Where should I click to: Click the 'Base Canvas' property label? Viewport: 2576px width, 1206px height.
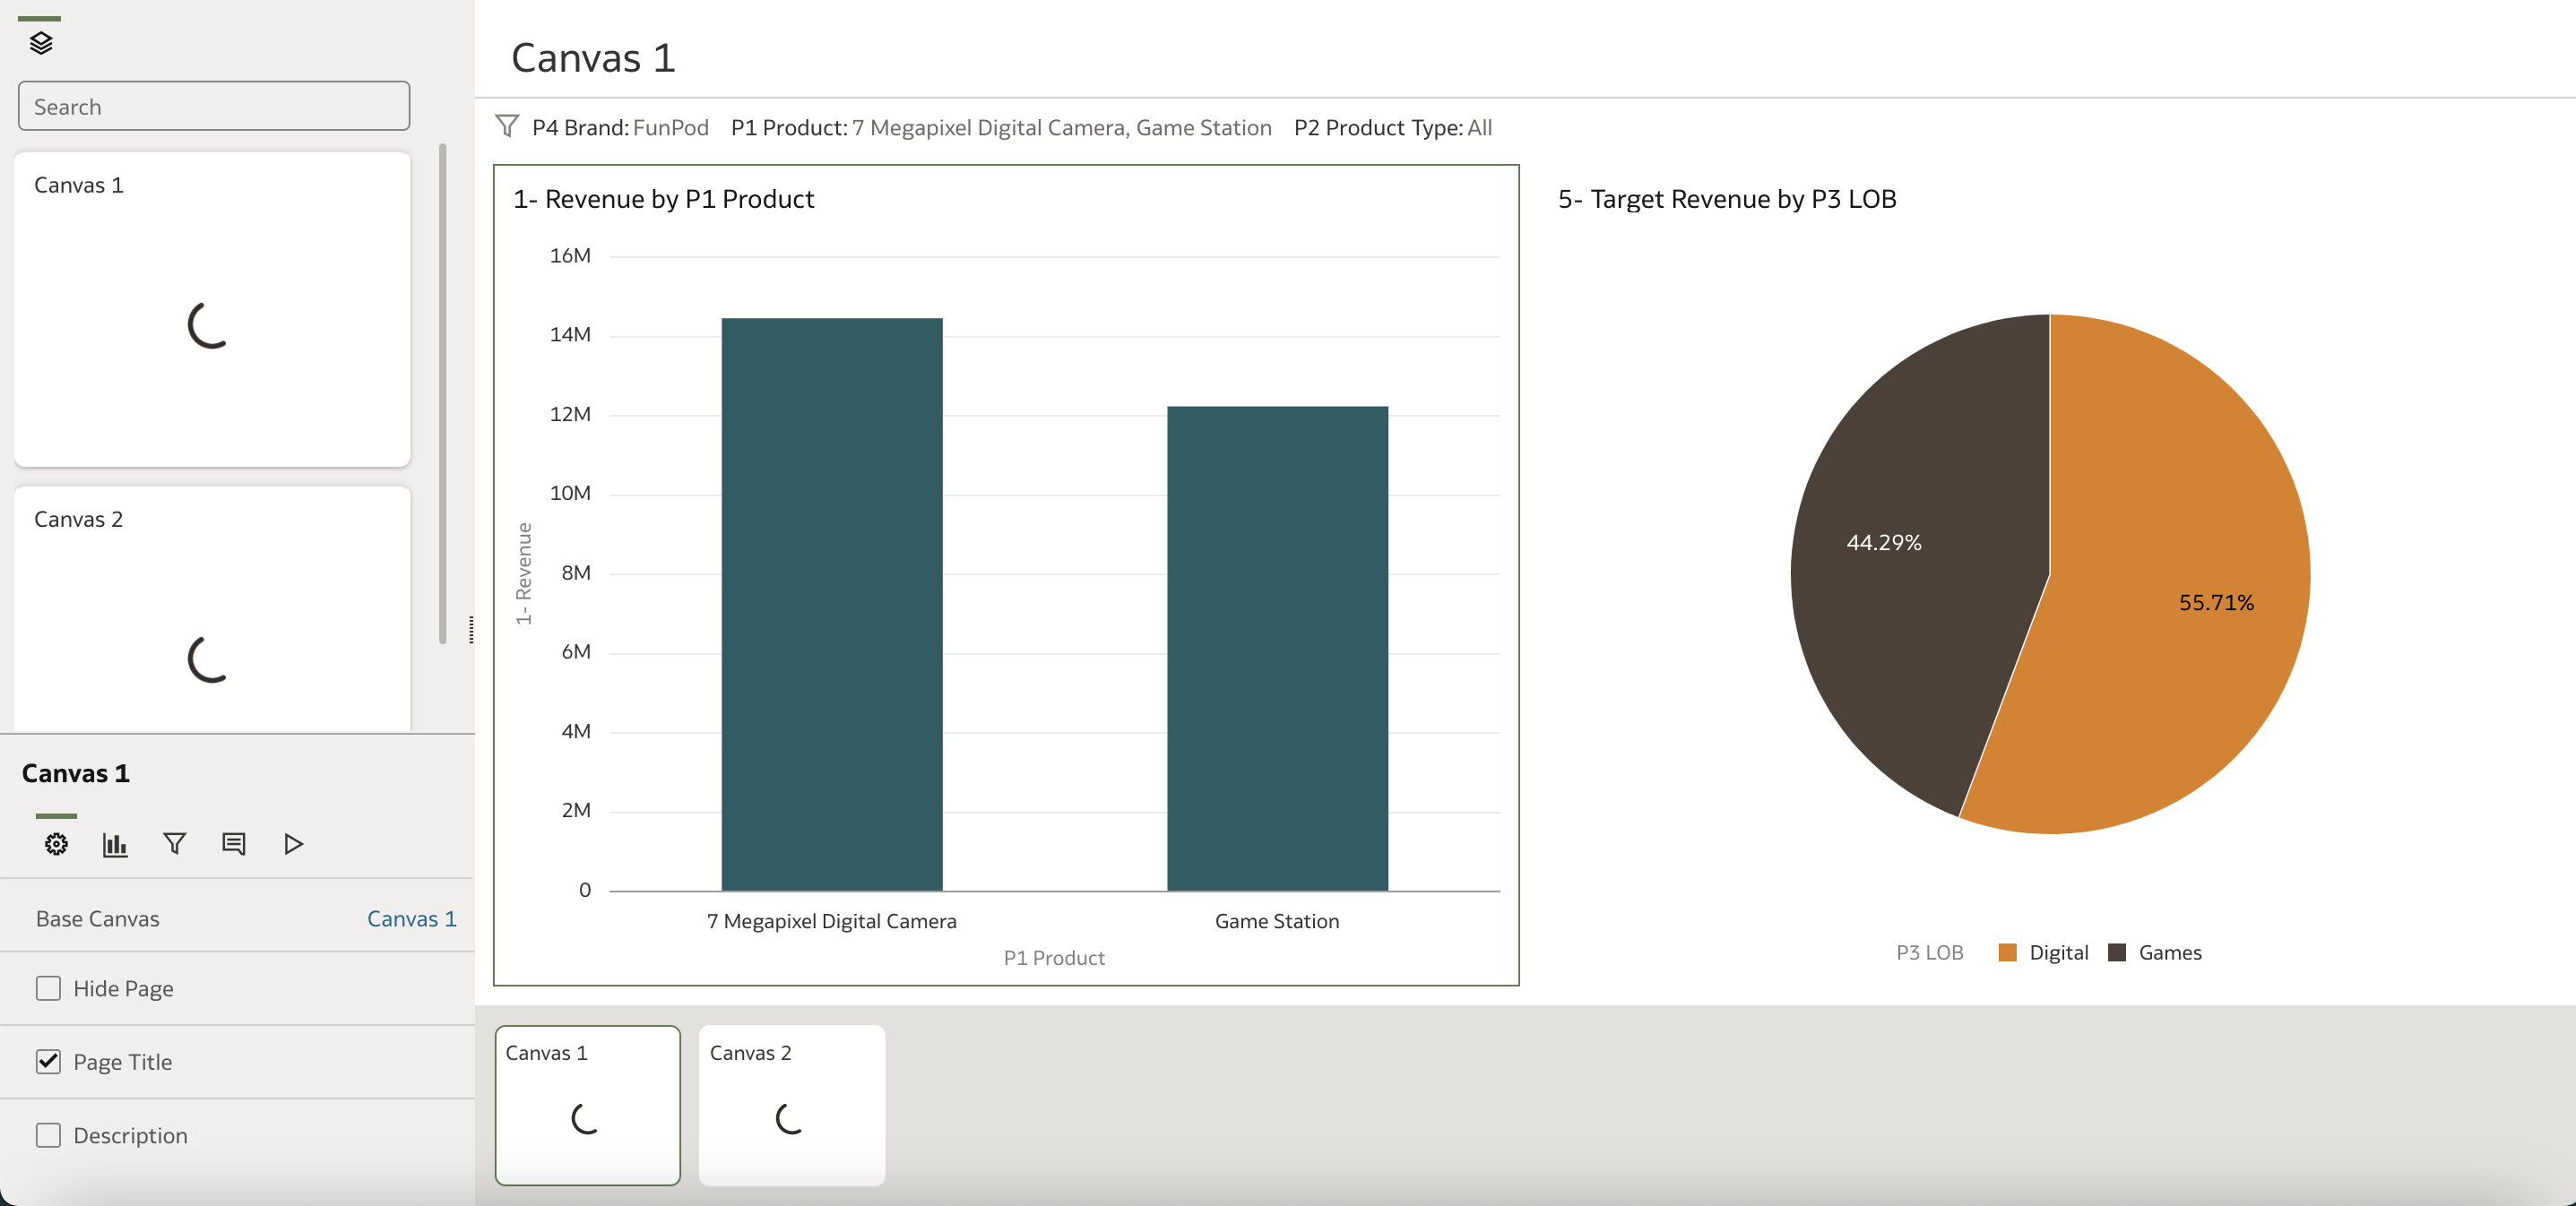(98, 918)
